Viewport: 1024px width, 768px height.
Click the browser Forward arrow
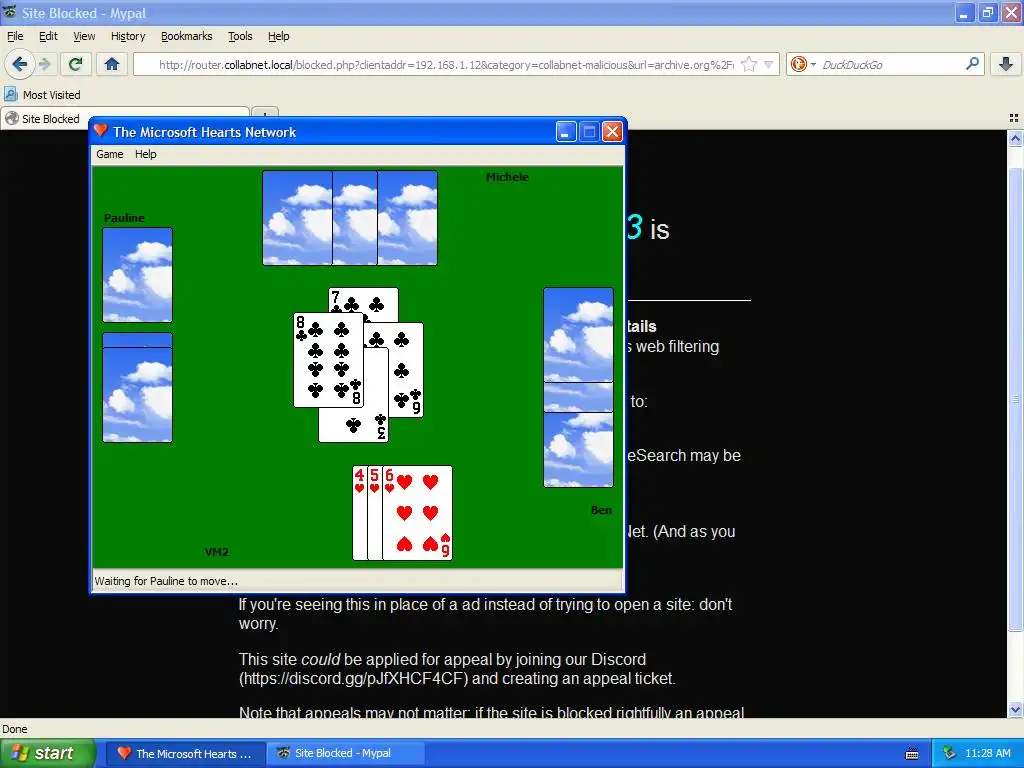tap(44, 64)
